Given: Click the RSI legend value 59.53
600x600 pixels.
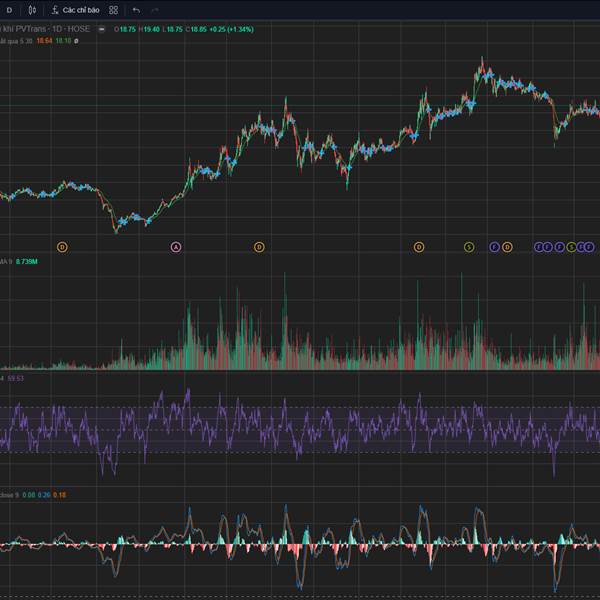Looking at the screenshot, I should tap(15, 379).
